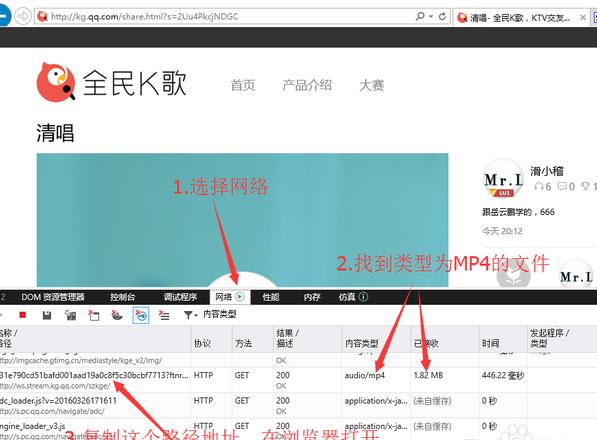597x440 pixels.
Task: Click path ws.stream.kg.qq.com/szkge/
Action: pos(55,386)
